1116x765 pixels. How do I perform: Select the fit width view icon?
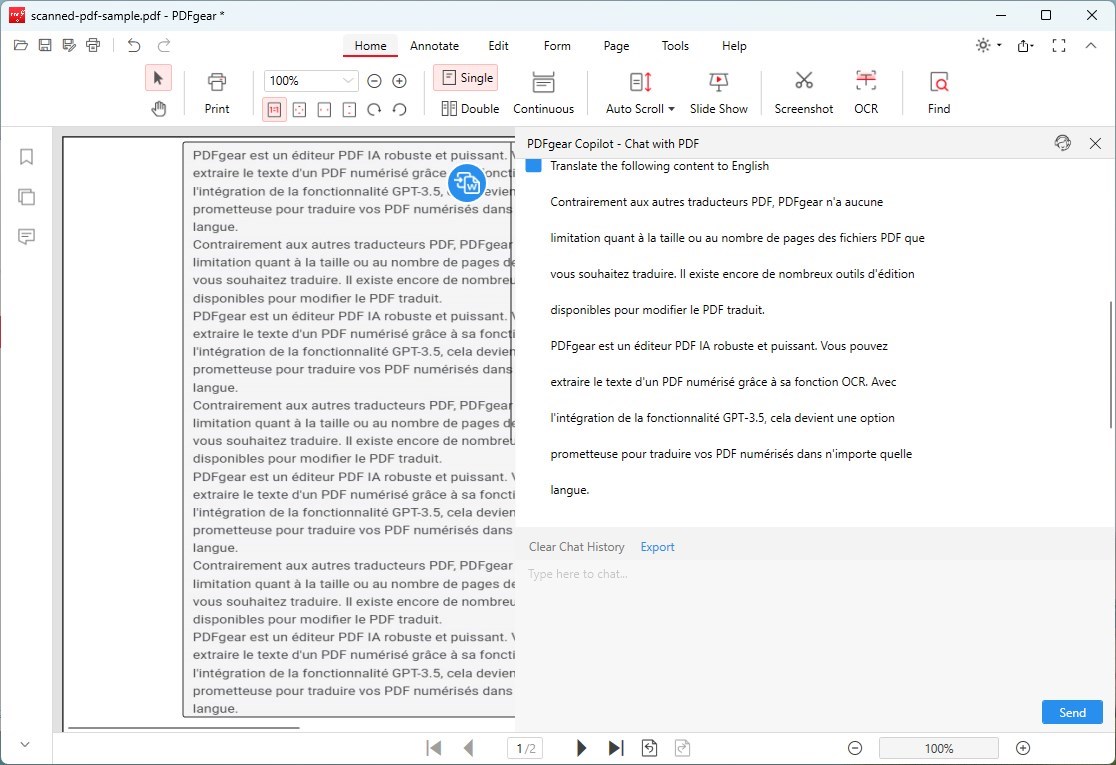click(325, 110)
